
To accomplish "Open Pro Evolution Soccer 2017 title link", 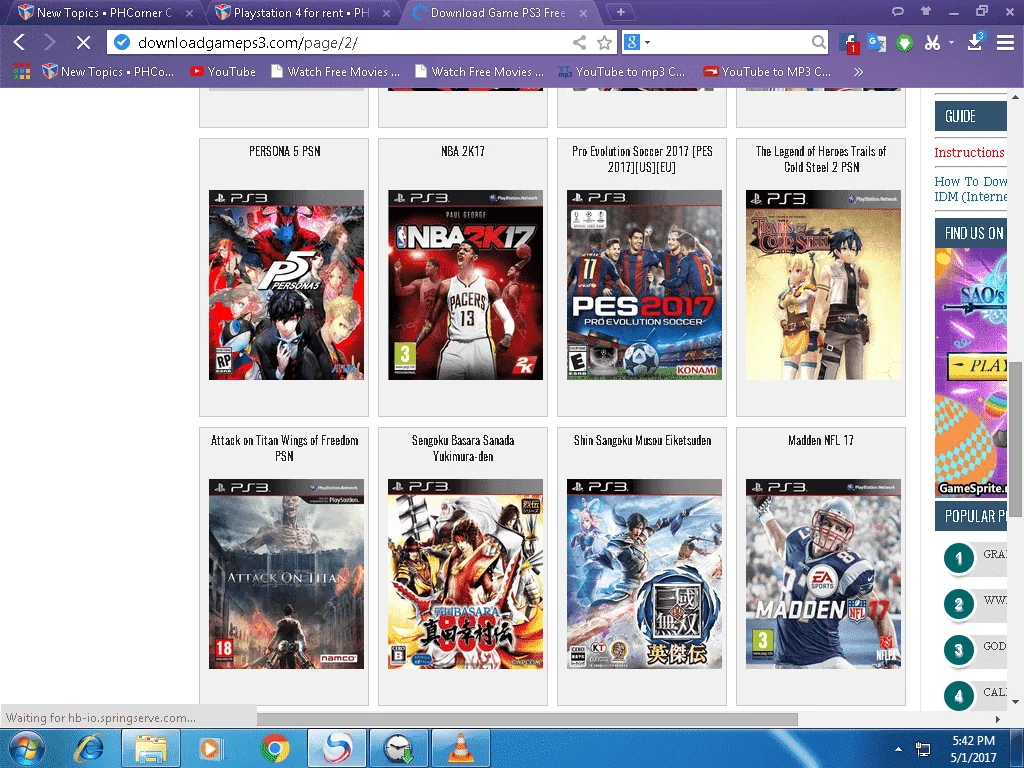I will [642, 159].
